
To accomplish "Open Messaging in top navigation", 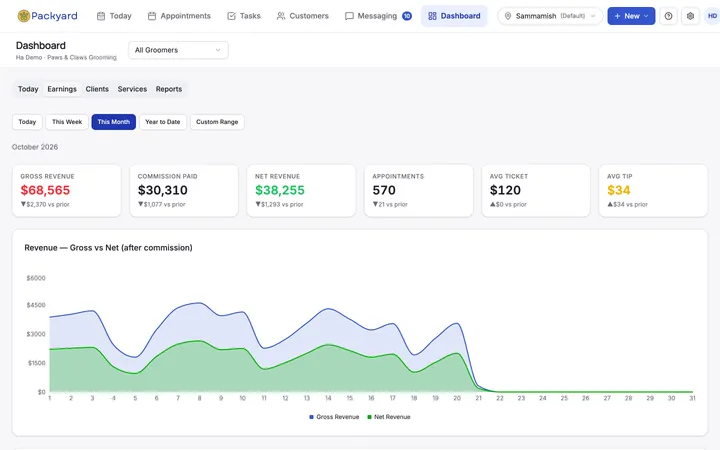I will 378,16.
